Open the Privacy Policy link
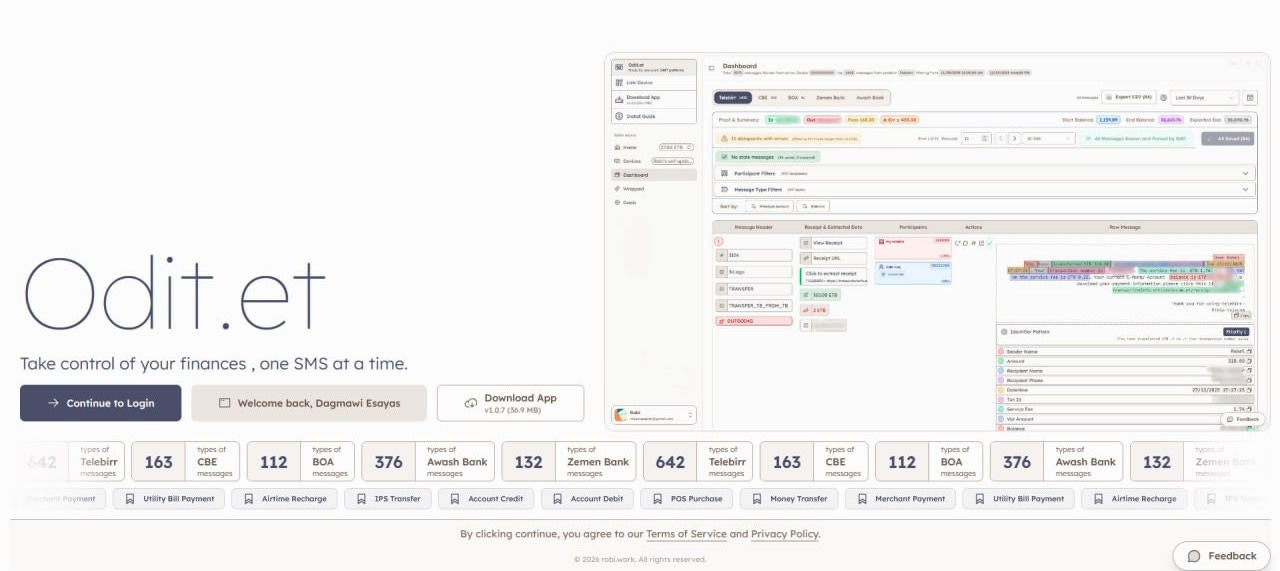The height and width of the screenshot is (571, 1280). tap(785, 534)
